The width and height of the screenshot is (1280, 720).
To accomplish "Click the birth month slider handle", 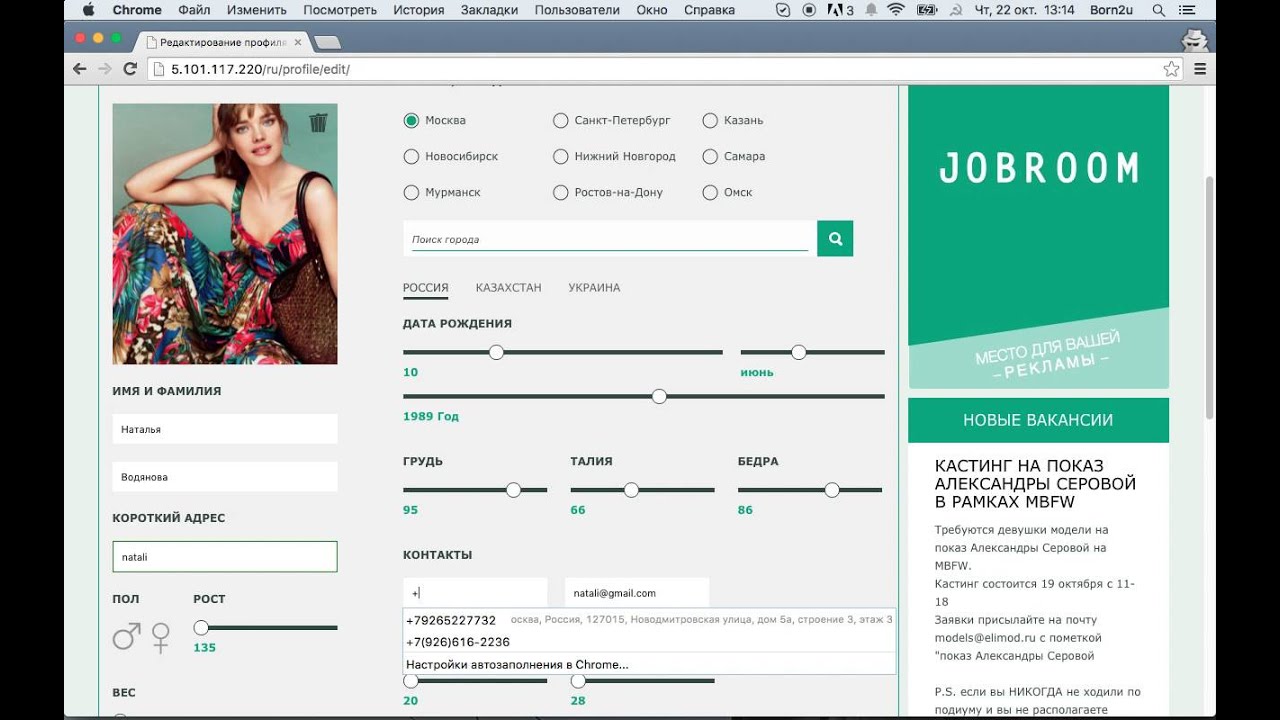I will click(x=798, y=352).
